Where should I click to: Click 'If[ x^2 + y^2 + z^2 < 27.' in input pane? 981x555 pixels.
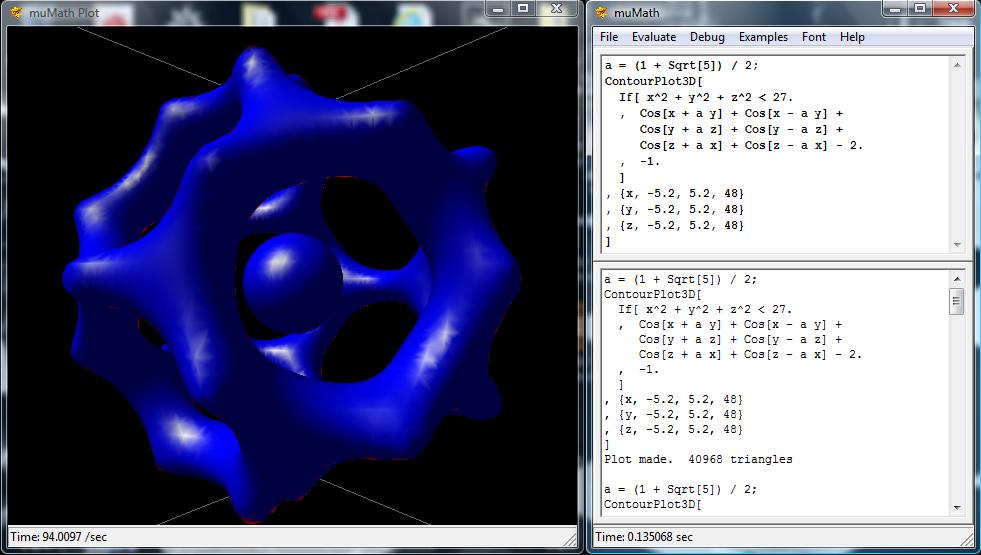706,97
